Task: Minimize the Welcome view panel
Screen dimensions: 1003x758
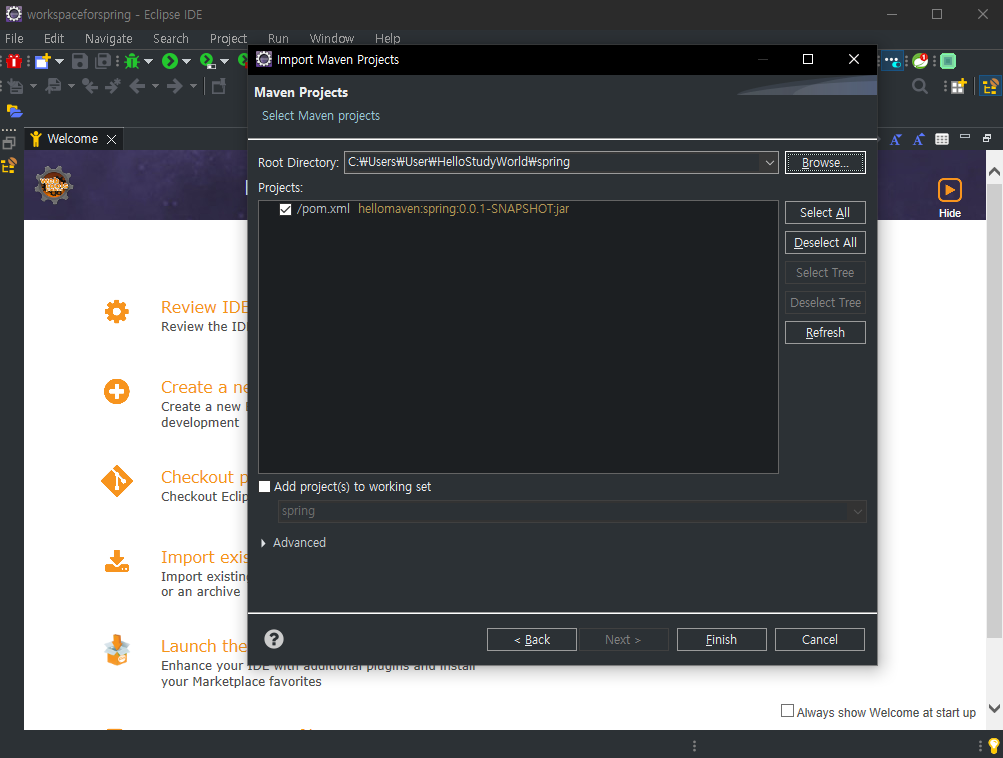Action: point(965,137)
